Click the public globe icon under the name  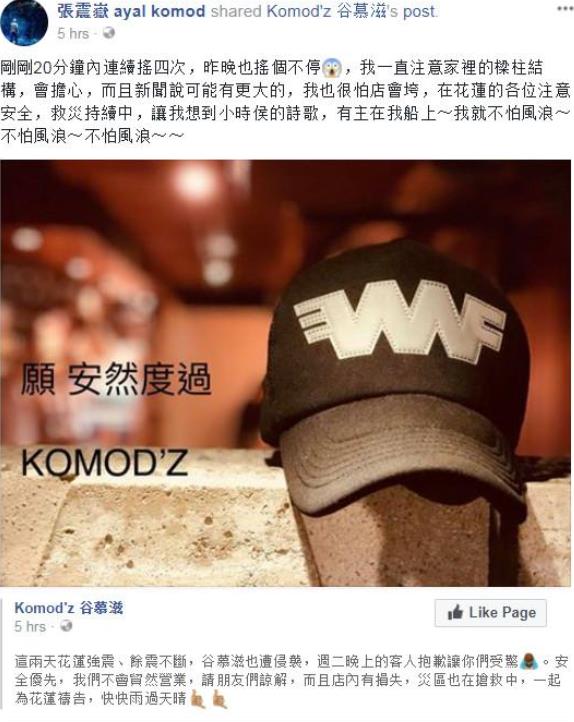point(109,33)
